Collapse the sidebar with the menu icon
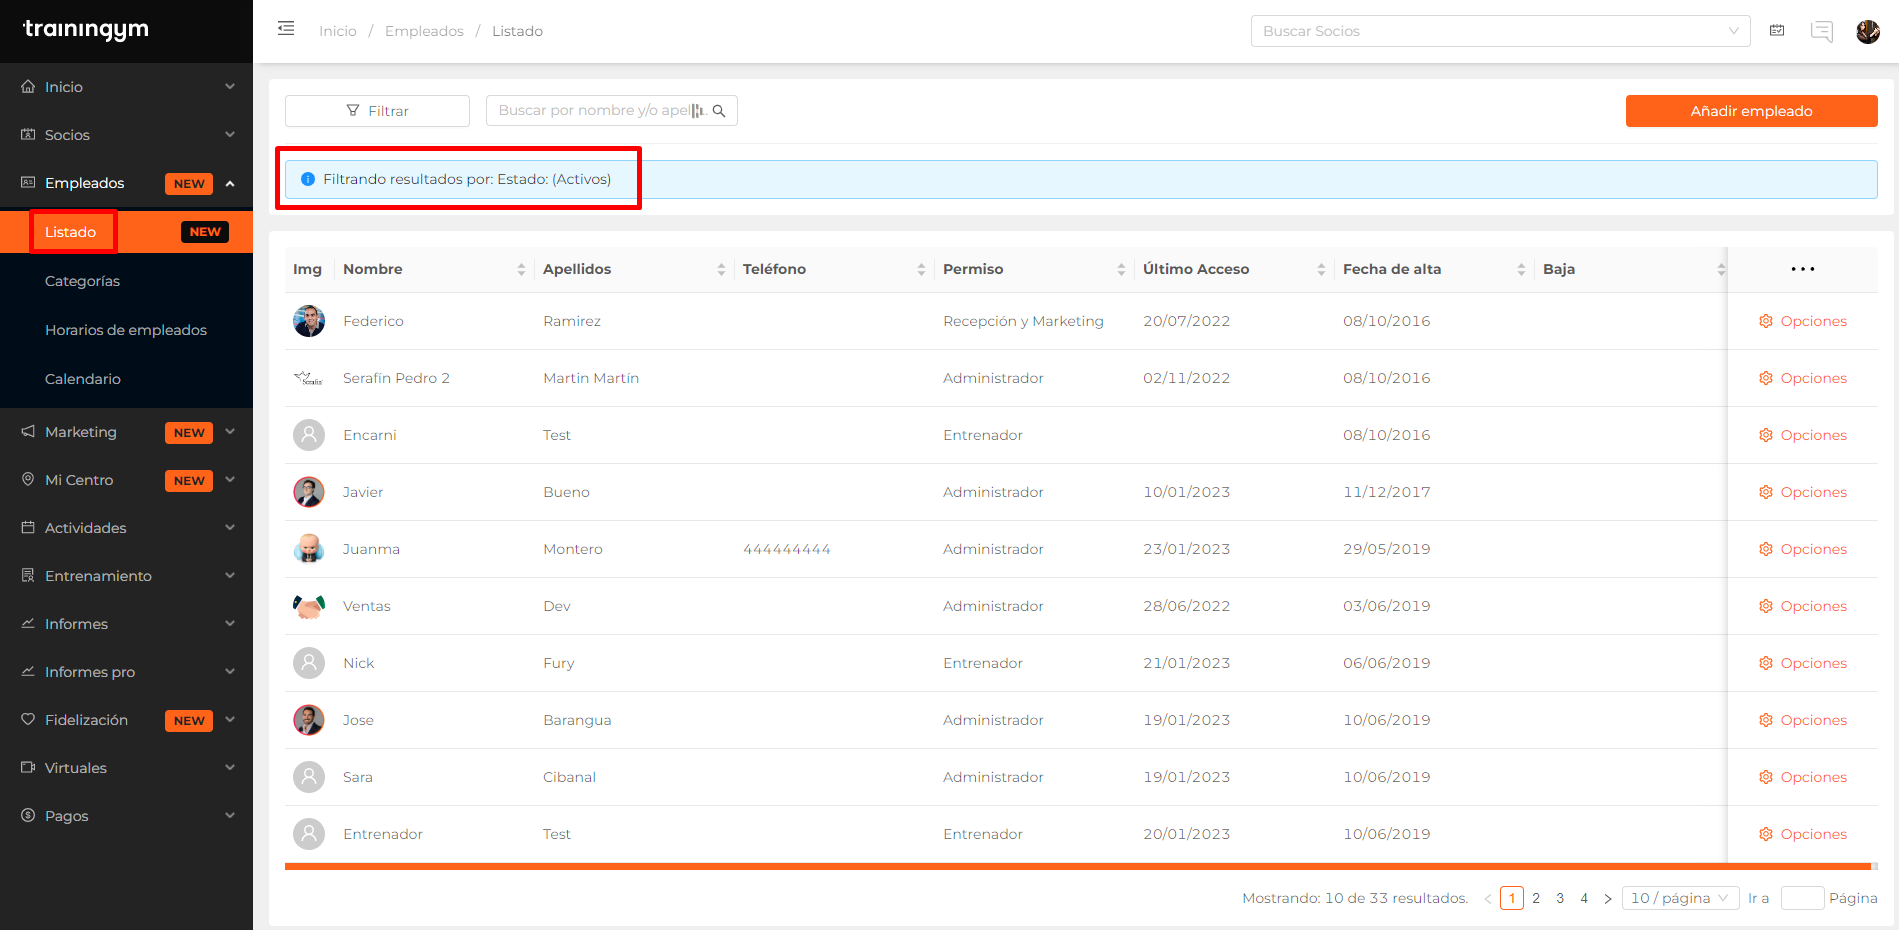Screen dimensions: 1899x930 coord(286,29)
